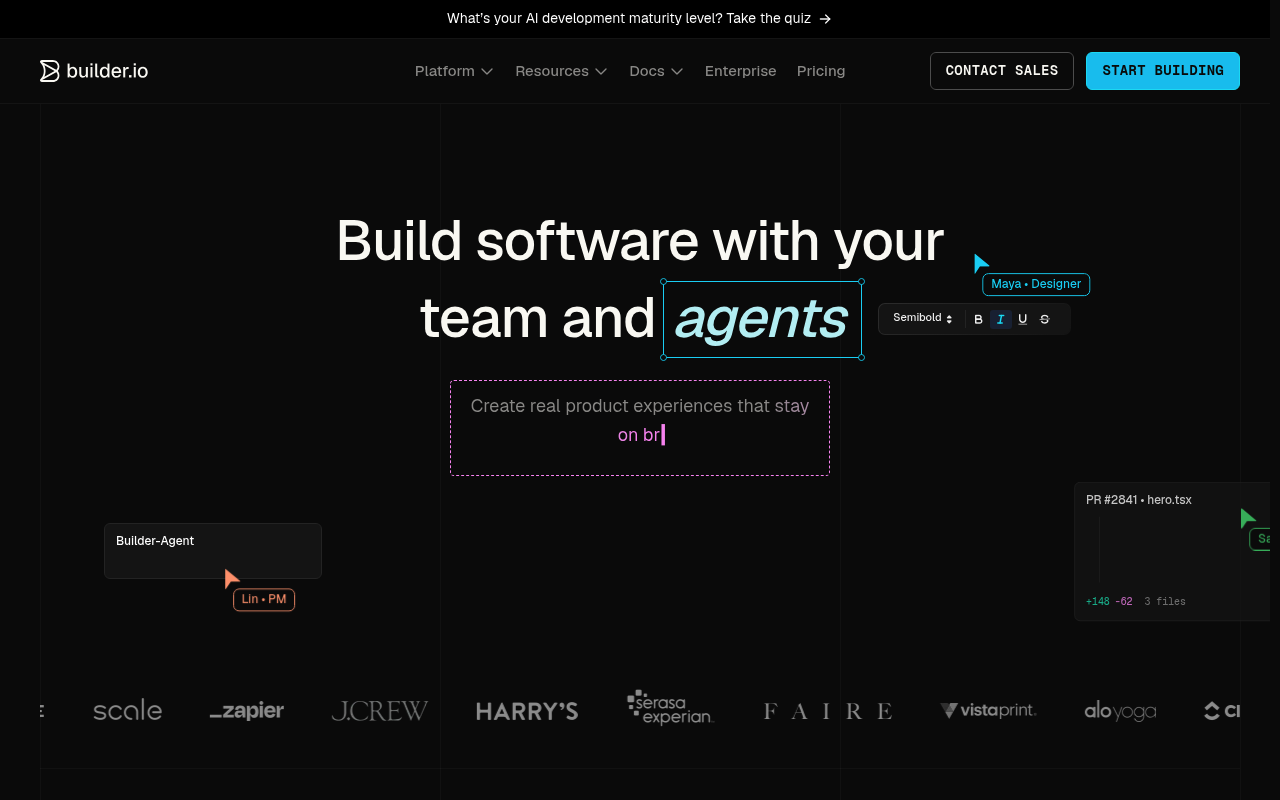Open the Pricing page
The image size is (1280, 800).
pyautogui.click(x=821, y=71)
